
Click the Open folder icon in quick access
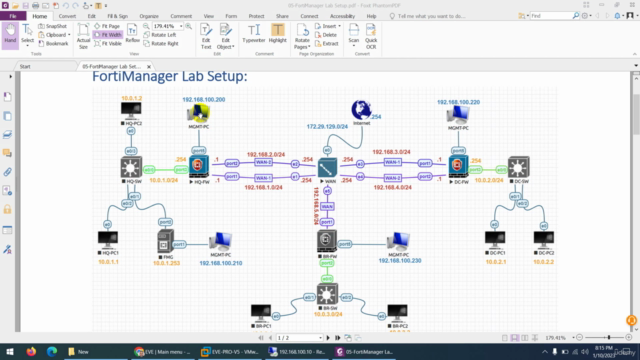coord(15,5)
